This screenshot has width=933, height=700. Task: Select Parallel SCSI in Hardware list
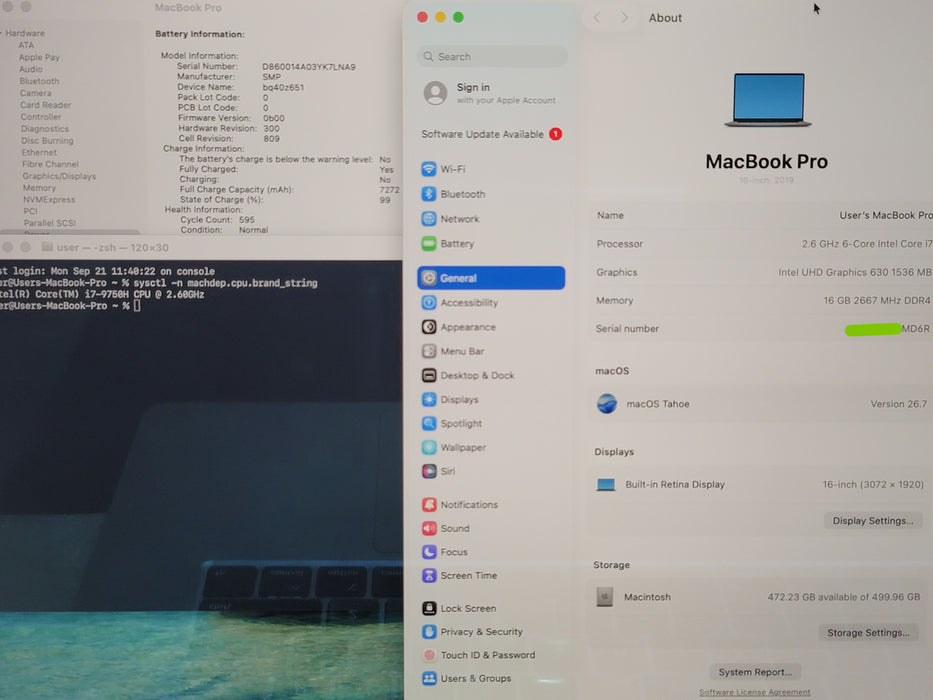click(x=50, y=223)
